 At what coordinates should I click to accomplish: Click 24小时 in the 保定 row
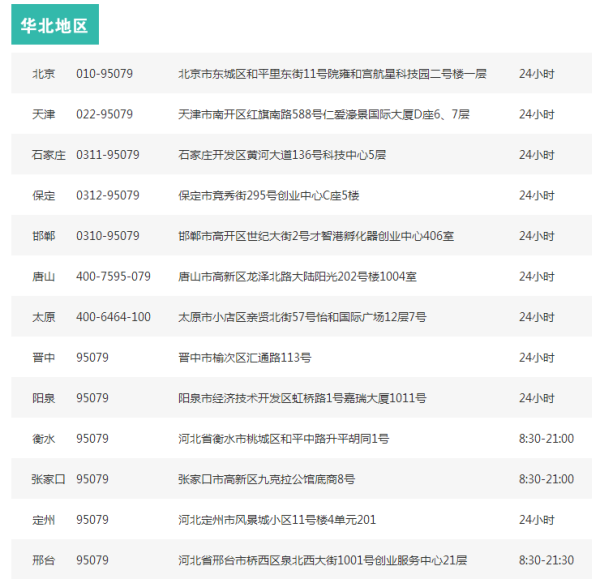536,195
